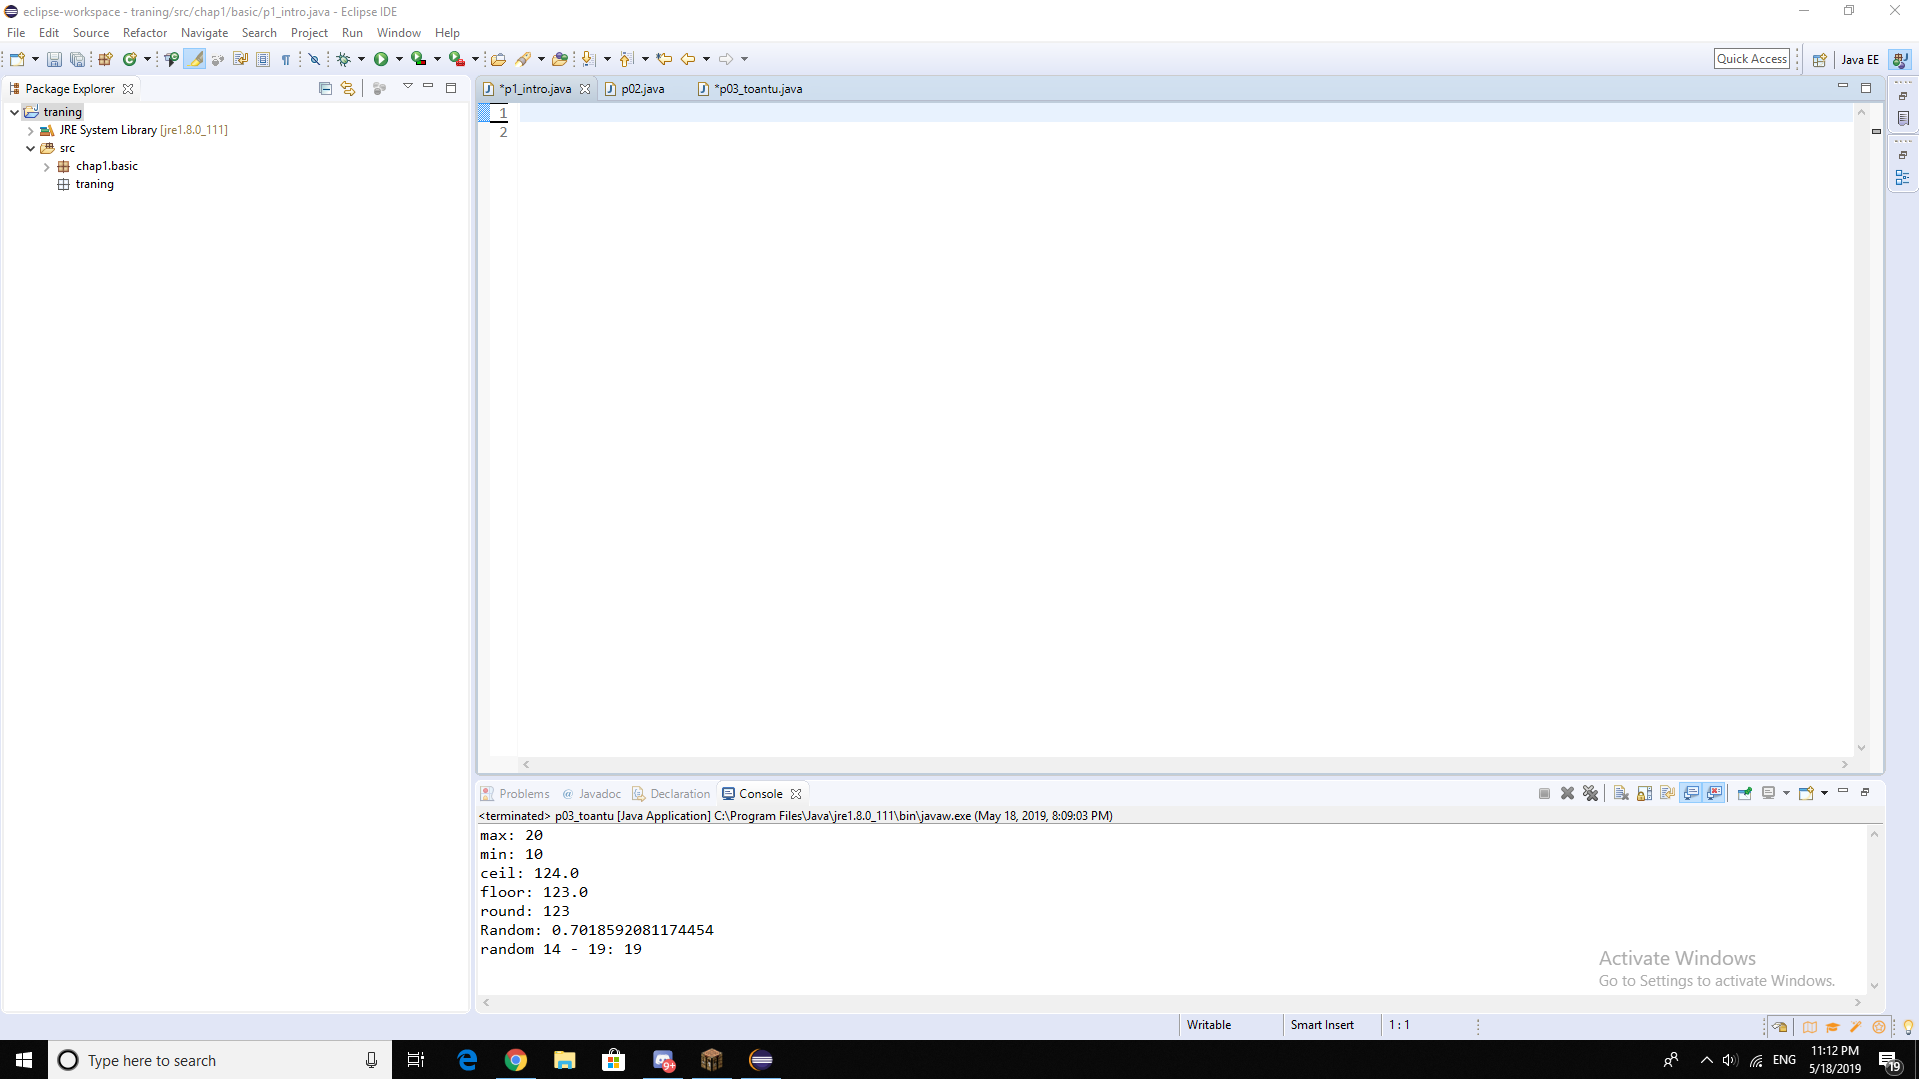Collapse the src folder

click(31, 149)
